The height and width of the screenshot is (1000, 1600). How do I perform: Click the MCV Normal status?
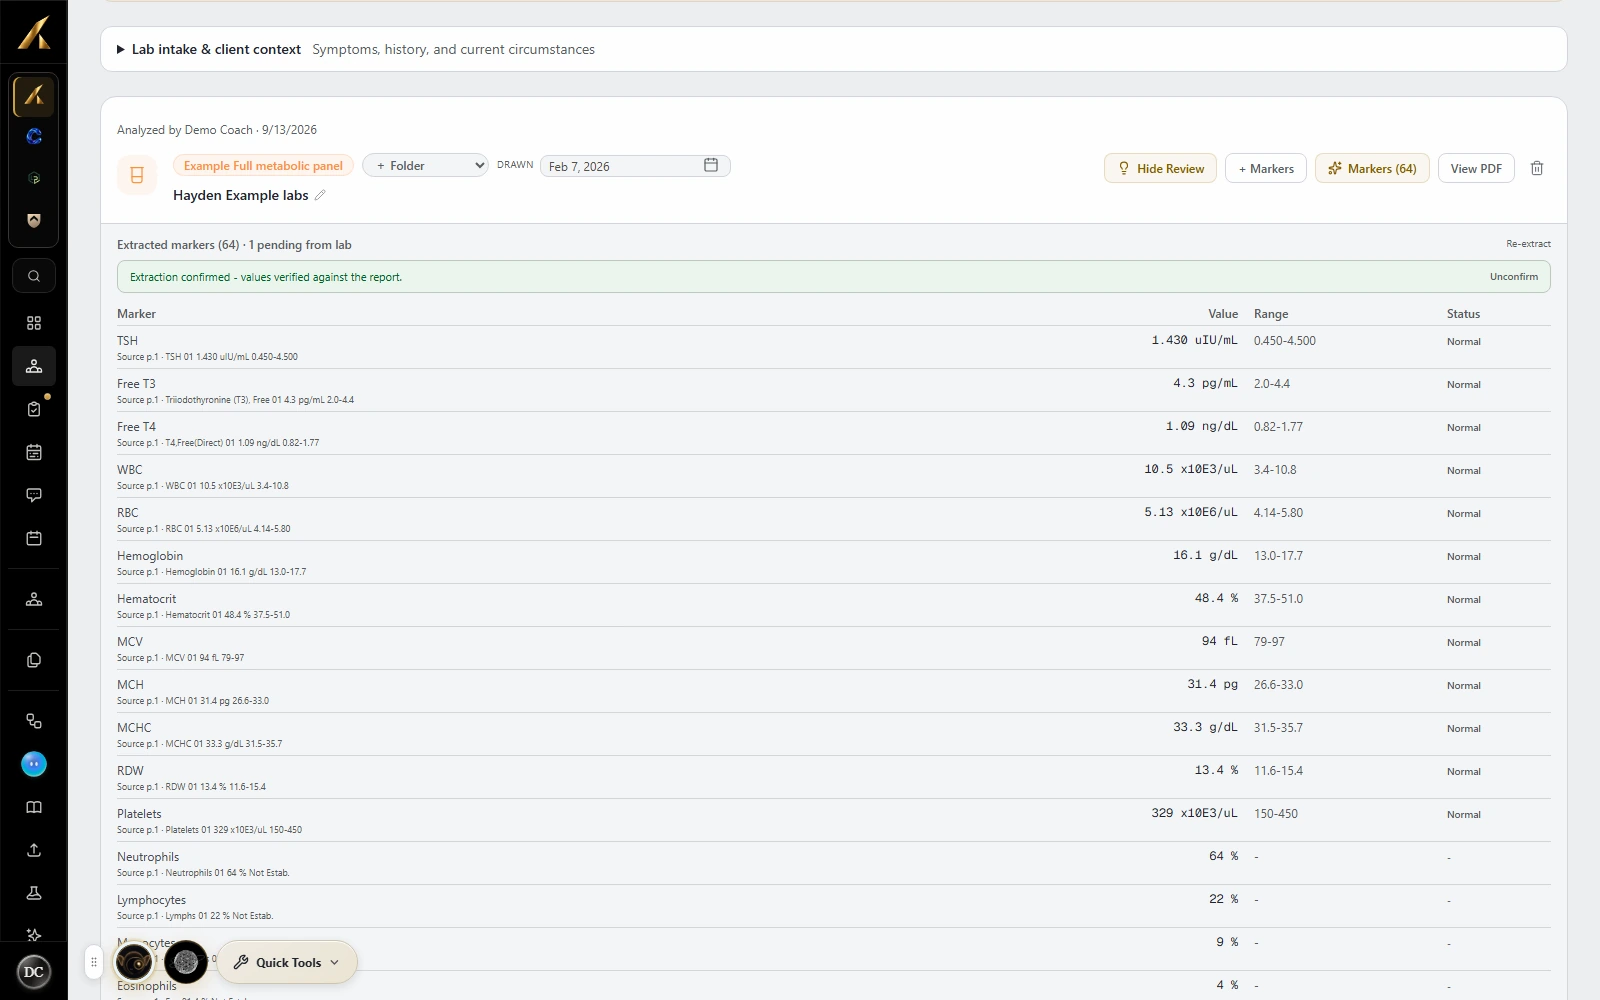pyautogui.click(x=1463, y=643)
